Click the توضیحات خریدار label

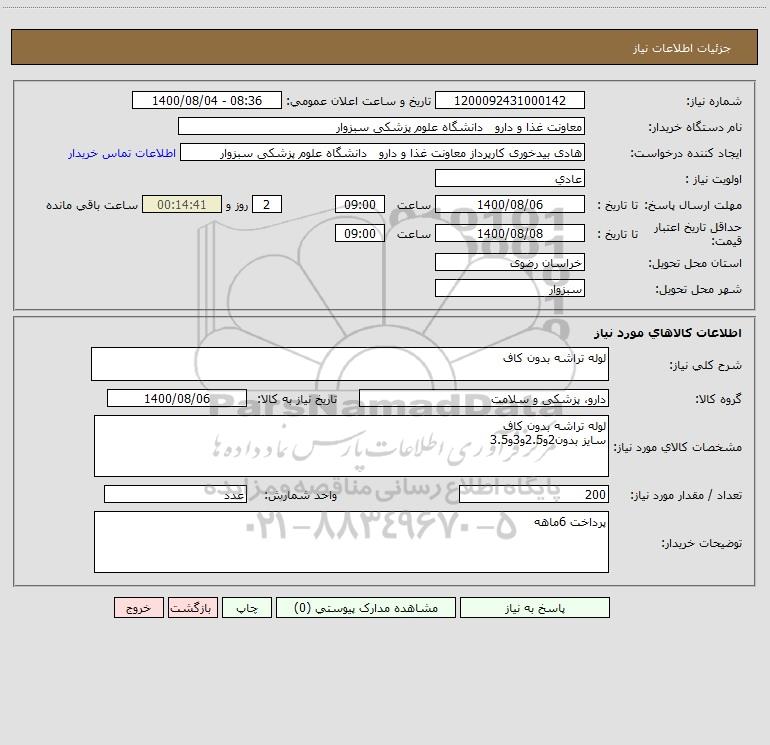click(702, 543)
